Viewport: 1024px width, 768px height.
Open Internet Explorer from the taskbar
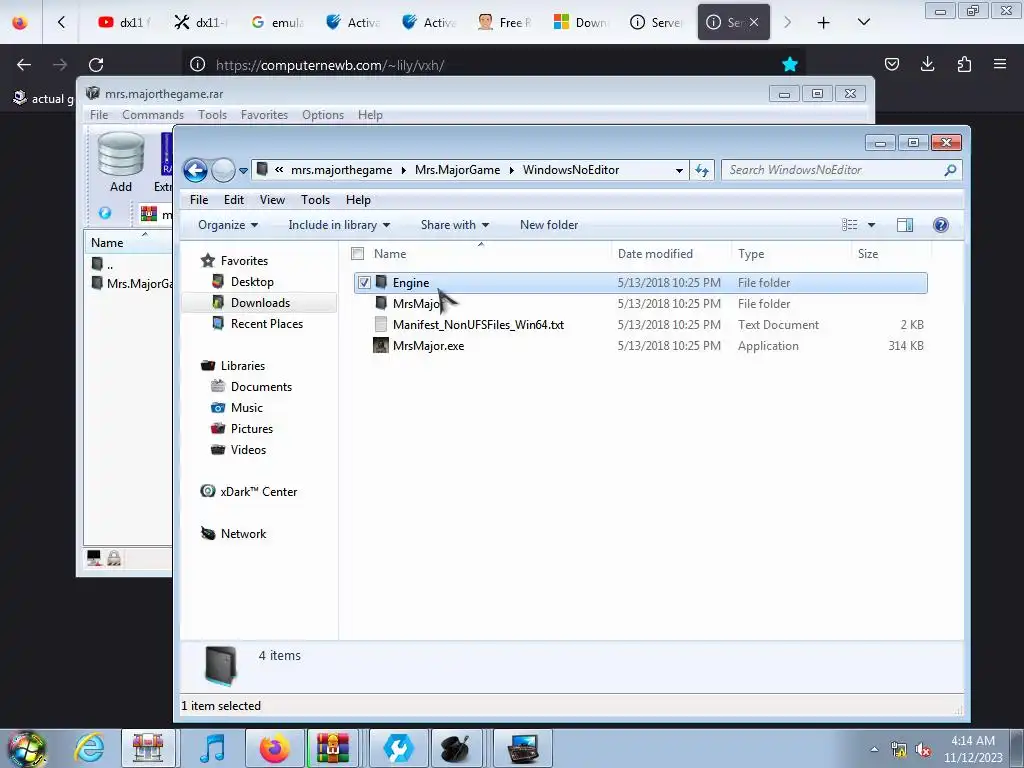(x=89, y=748)
